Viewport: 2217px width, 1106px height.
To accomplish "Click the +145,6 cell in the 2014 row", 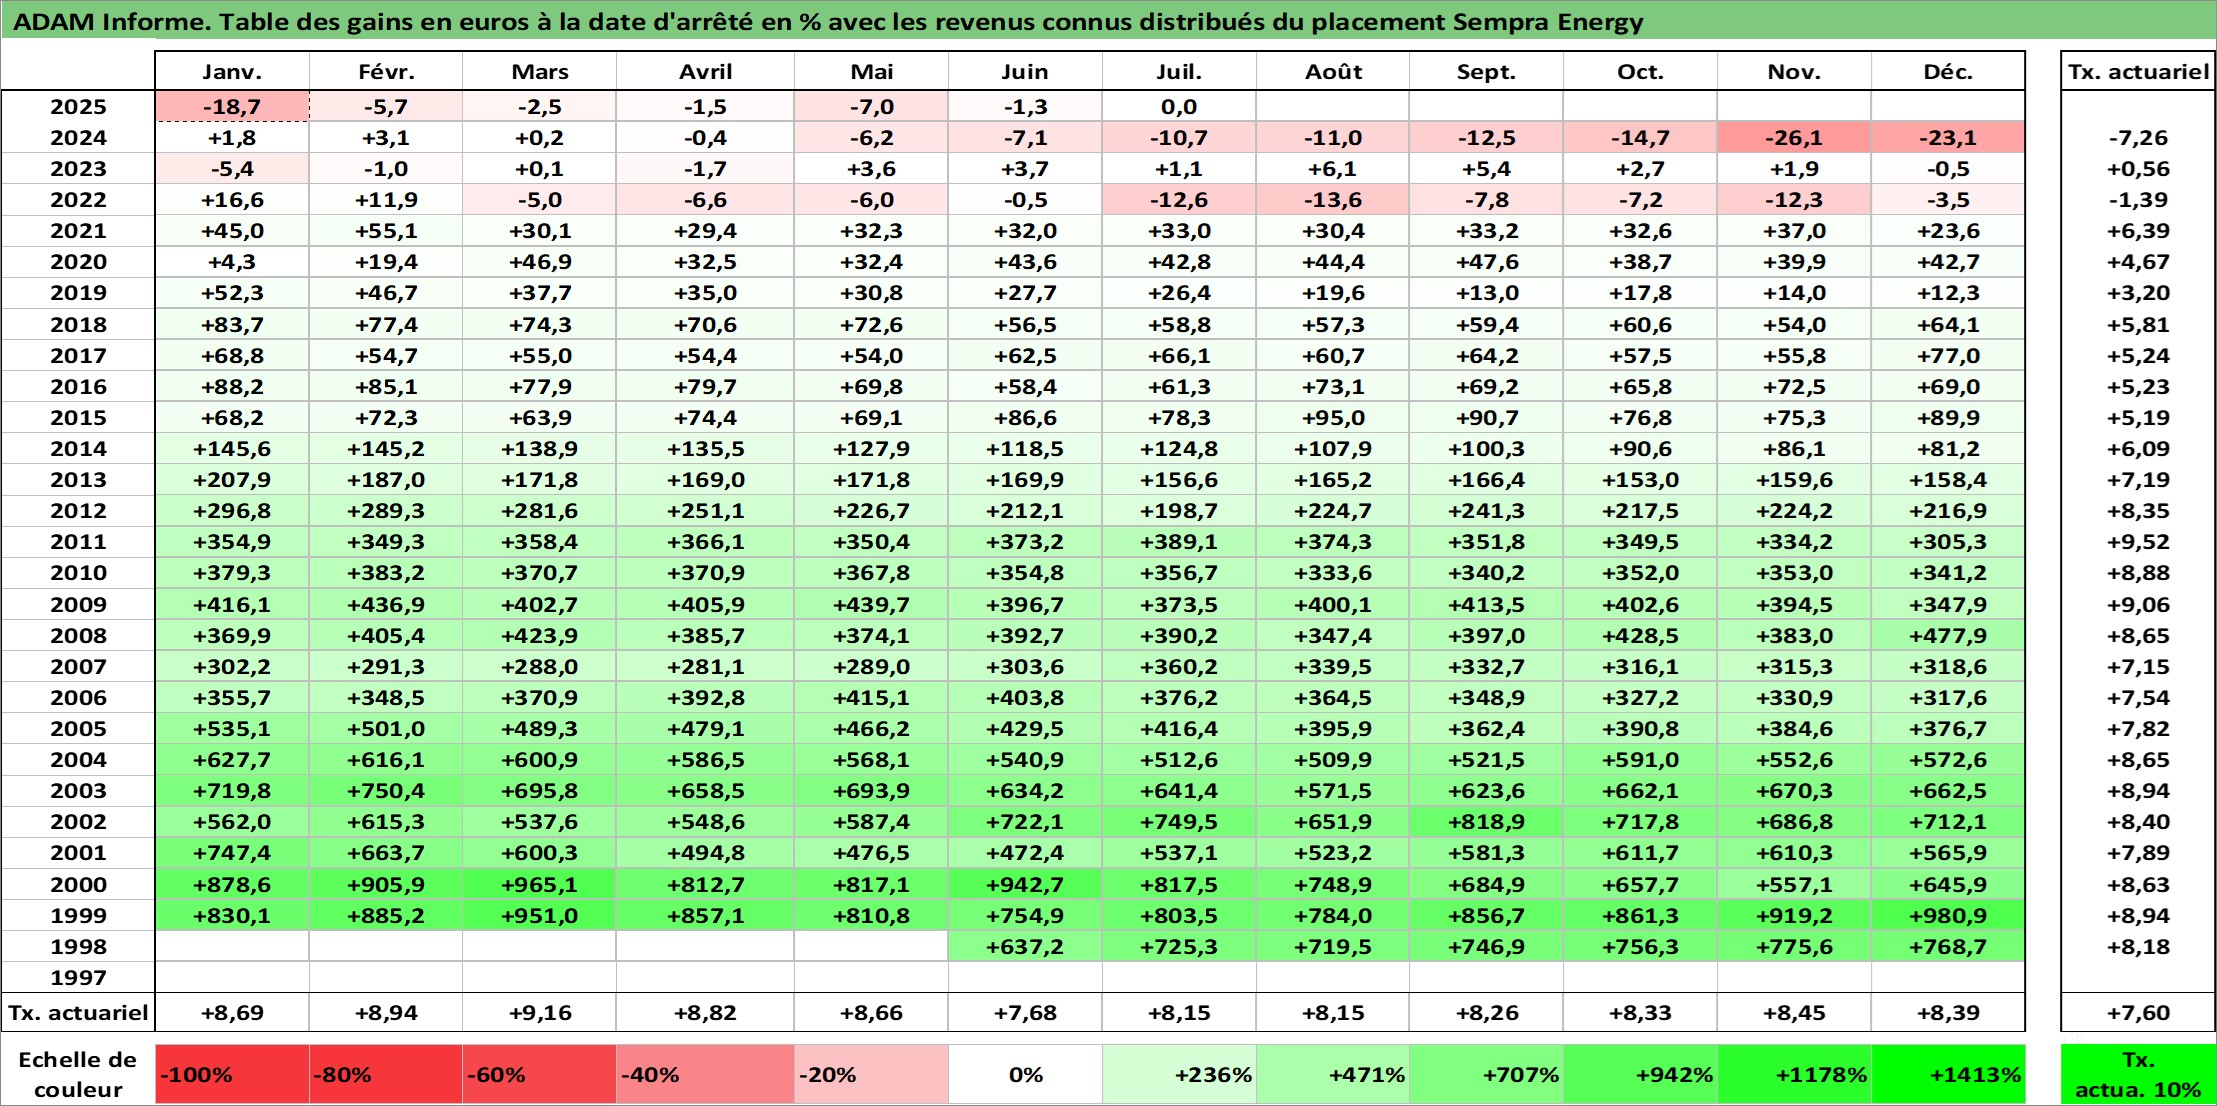I will 232,448.
